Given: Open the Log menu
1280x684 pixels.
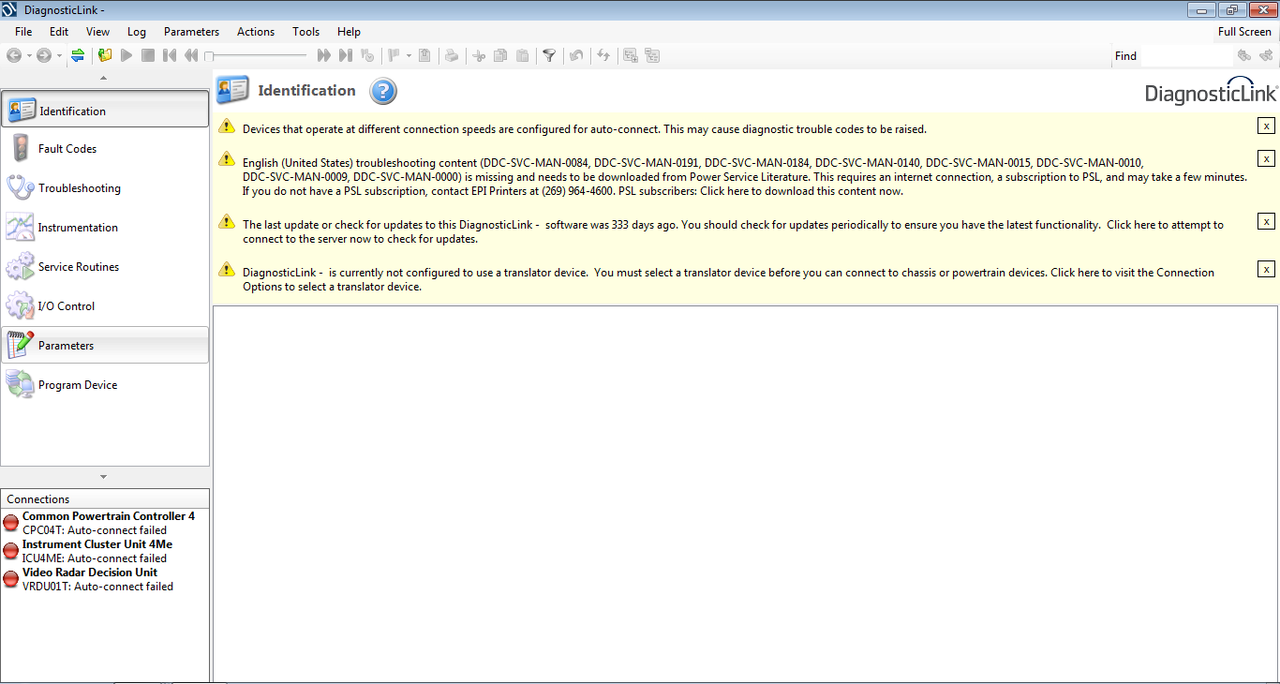Looking at the screenshot, I should (137, 32).
